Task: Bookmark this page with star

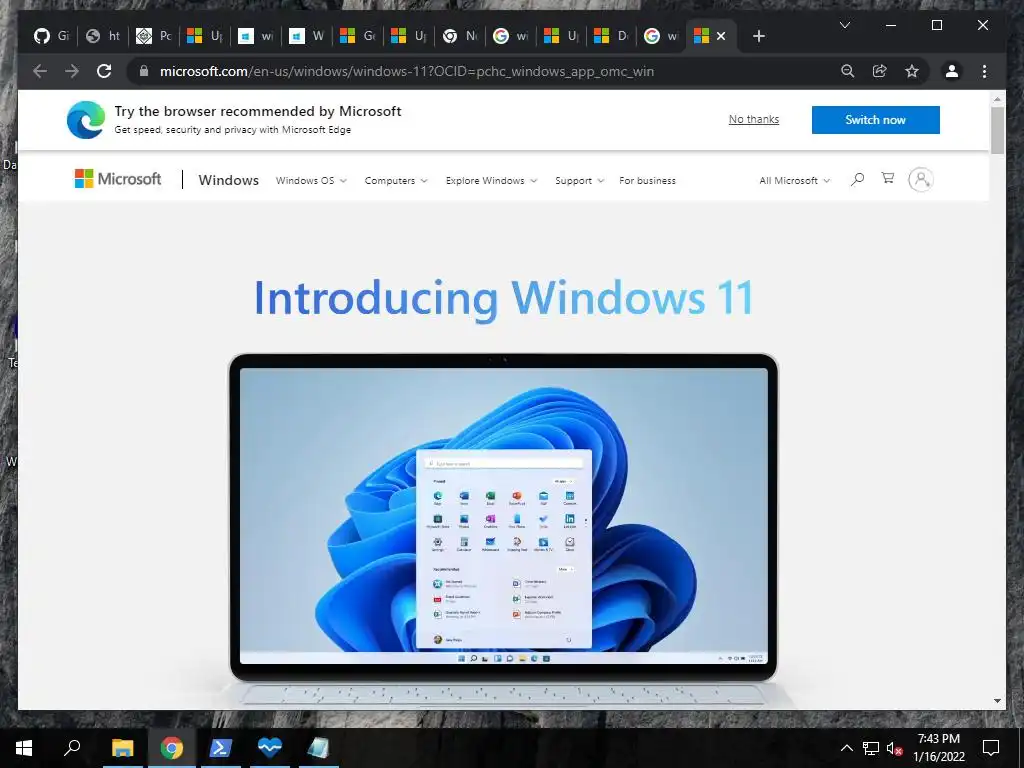Action: (912, 71)
